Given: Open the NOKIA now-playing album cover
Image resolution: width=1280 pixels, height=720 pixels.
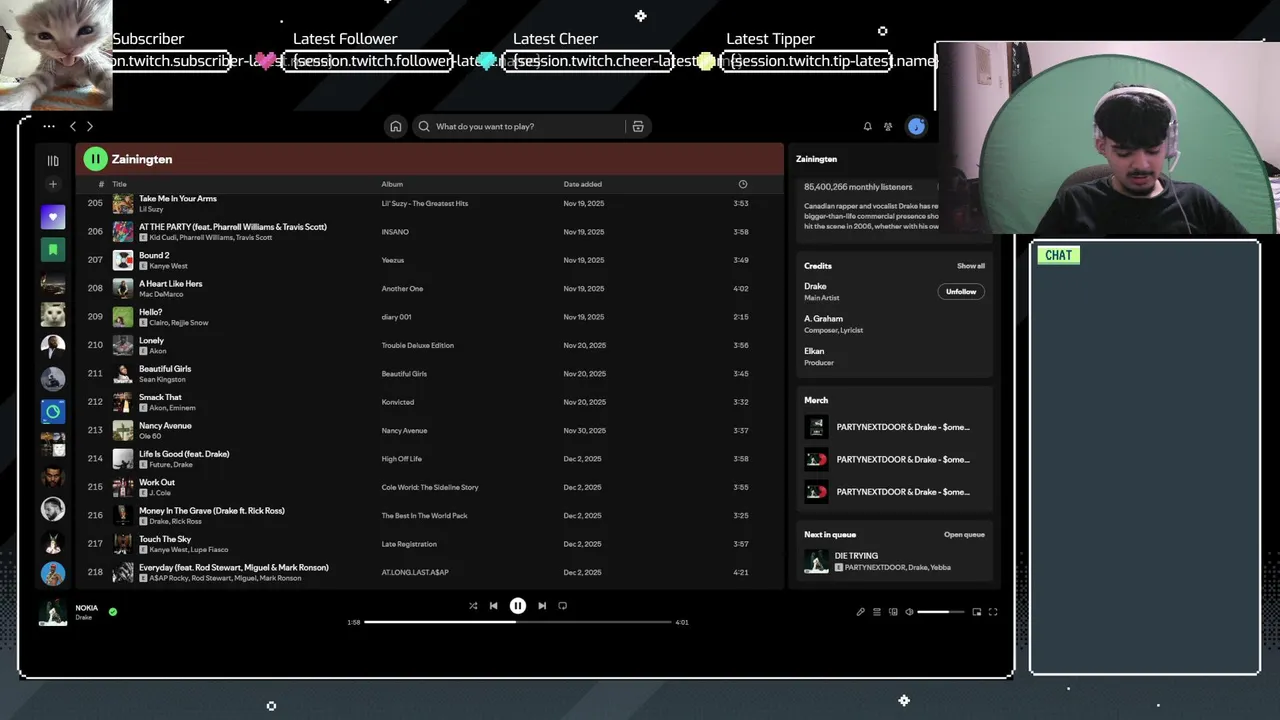Looking at the screenshot, I should pyautogui.click(x=53, y=612).
